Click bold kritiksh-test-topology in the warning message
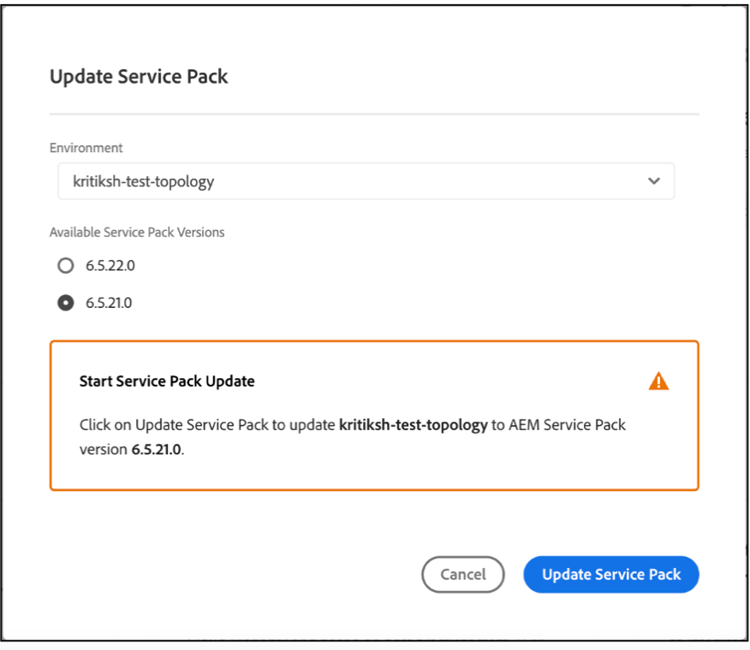This screenshot has height=650, width=750. pyautogui.click(x=413, y=425)
